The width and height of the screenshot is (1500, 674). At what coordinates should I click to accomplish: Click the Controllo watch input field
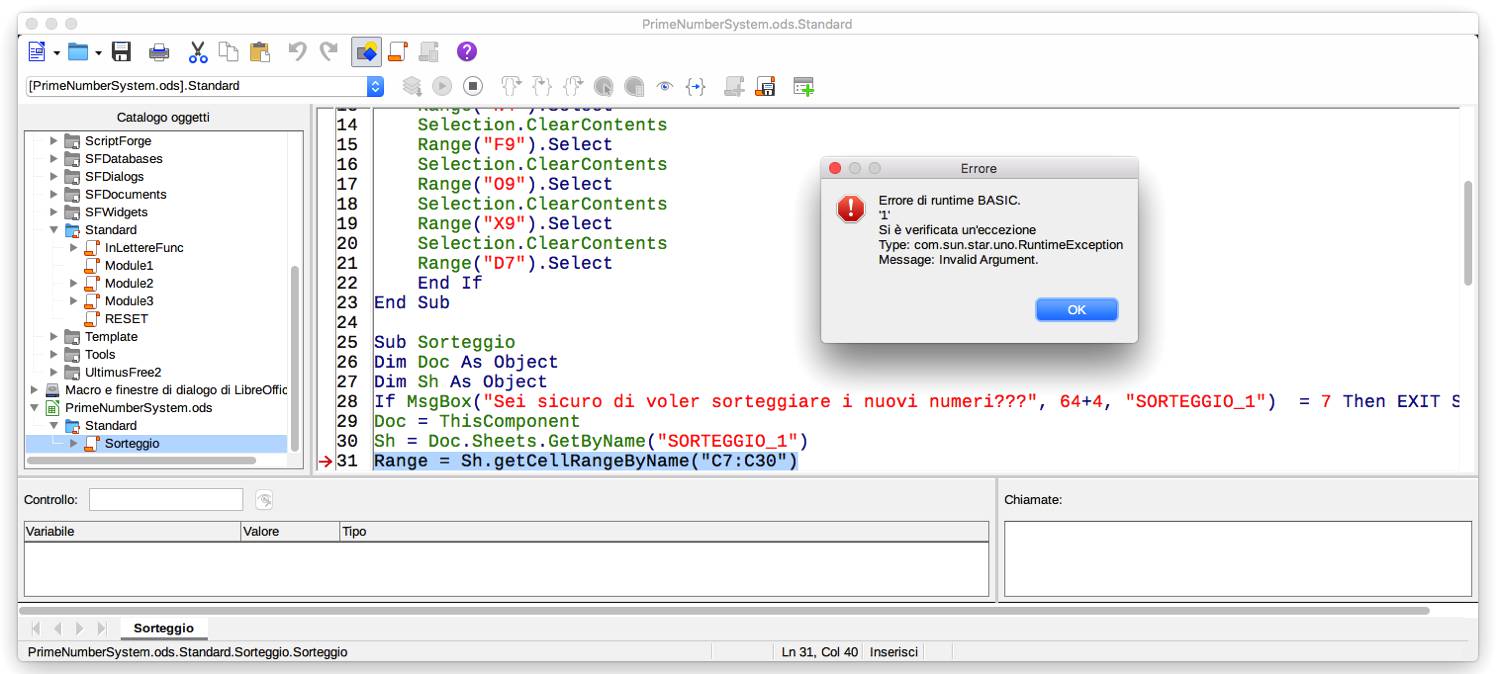click(x=166, y=499)
